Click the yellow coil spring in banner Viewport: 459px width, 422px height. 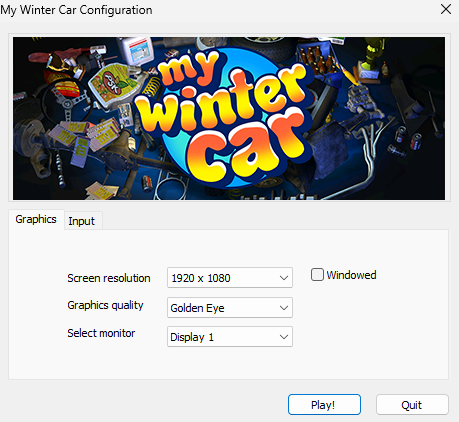coord(152,87)
